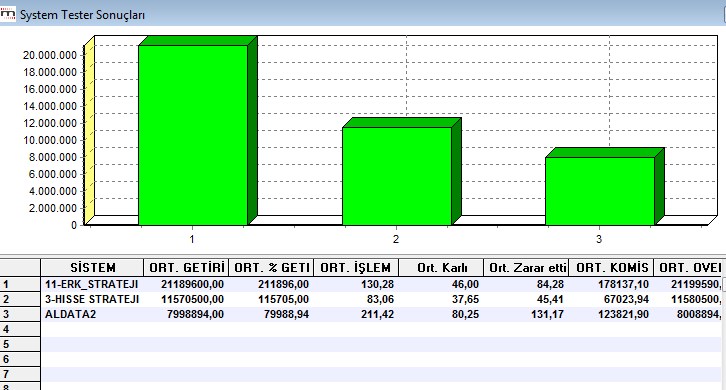The height and width of the screenshot is (390, 726).
Task: Select the Ort. Zarar etti column header
Action: [x=526, y=268]
